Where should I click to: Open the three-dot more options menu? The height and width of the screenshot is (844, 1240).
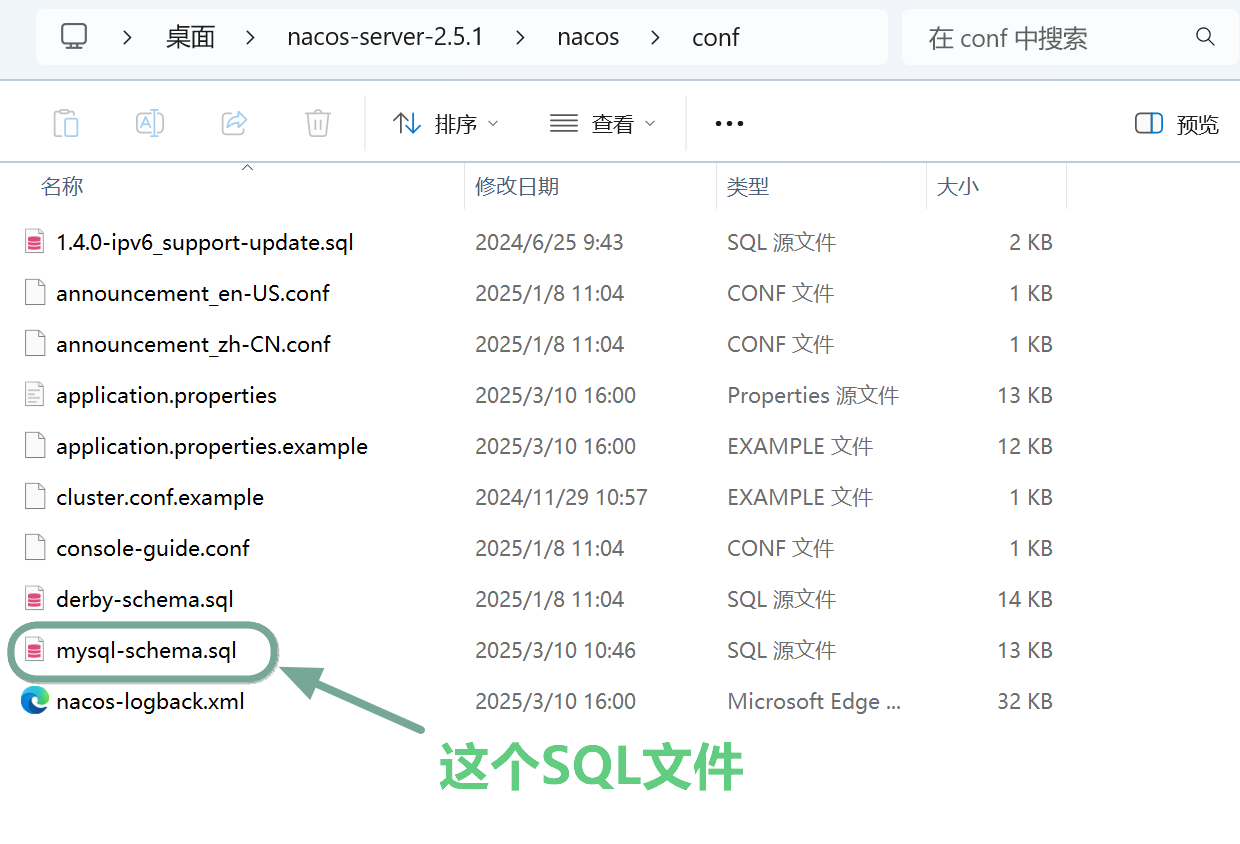click(729, 124)
